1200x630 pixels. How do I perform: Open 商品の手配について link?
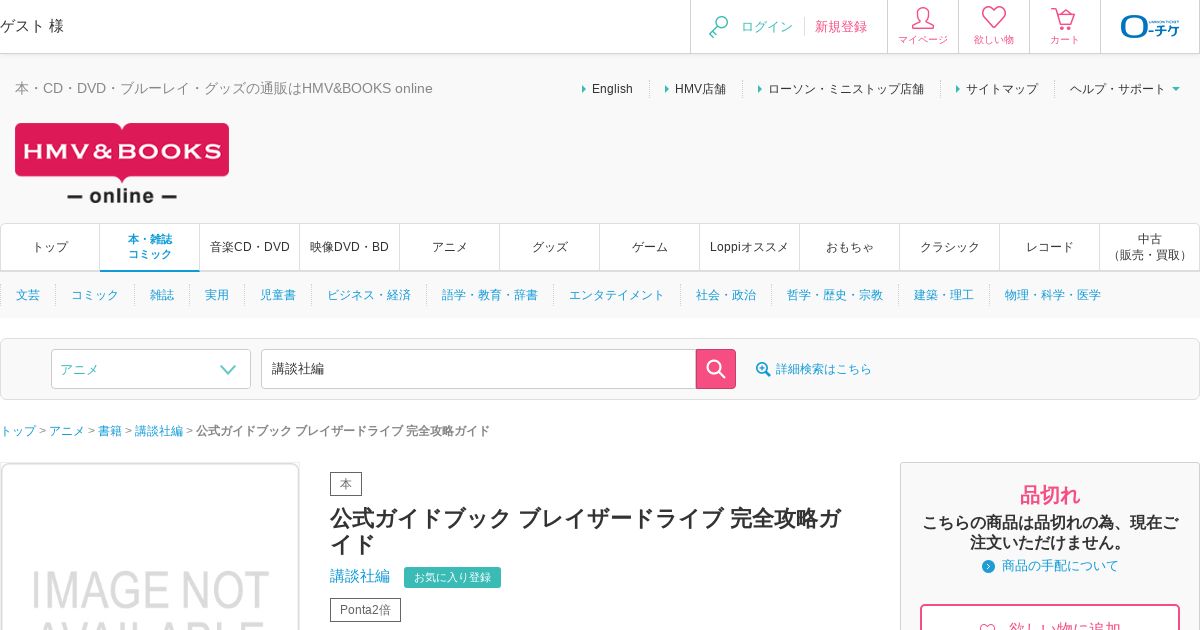click(1060, 566)
